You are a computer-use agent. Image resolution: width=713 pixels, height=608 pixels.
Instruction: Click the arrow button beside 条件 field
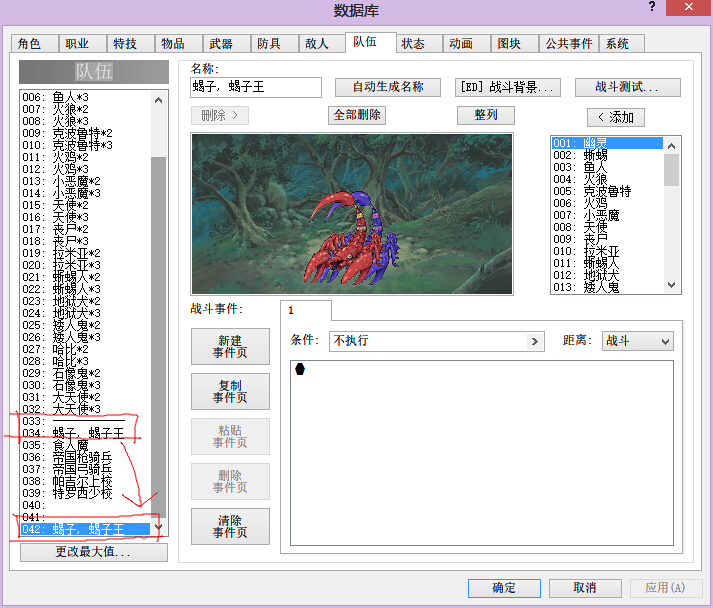click(535, 341)
